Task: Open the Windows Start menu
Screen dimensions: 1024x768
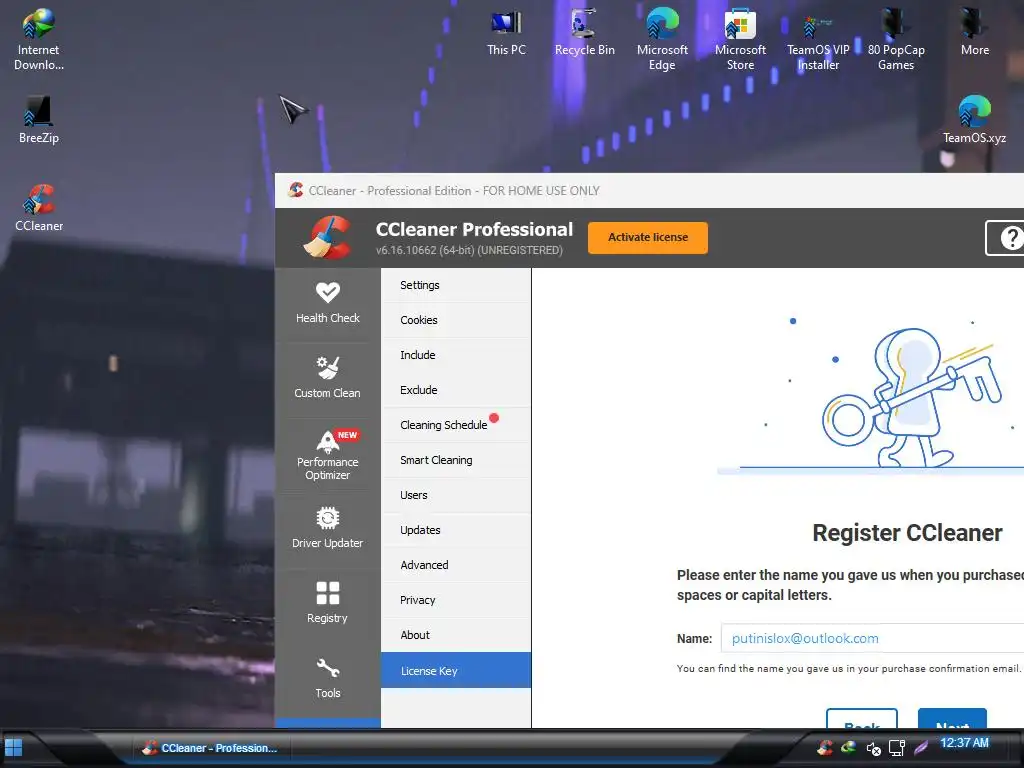Action: tap(14, 747)
